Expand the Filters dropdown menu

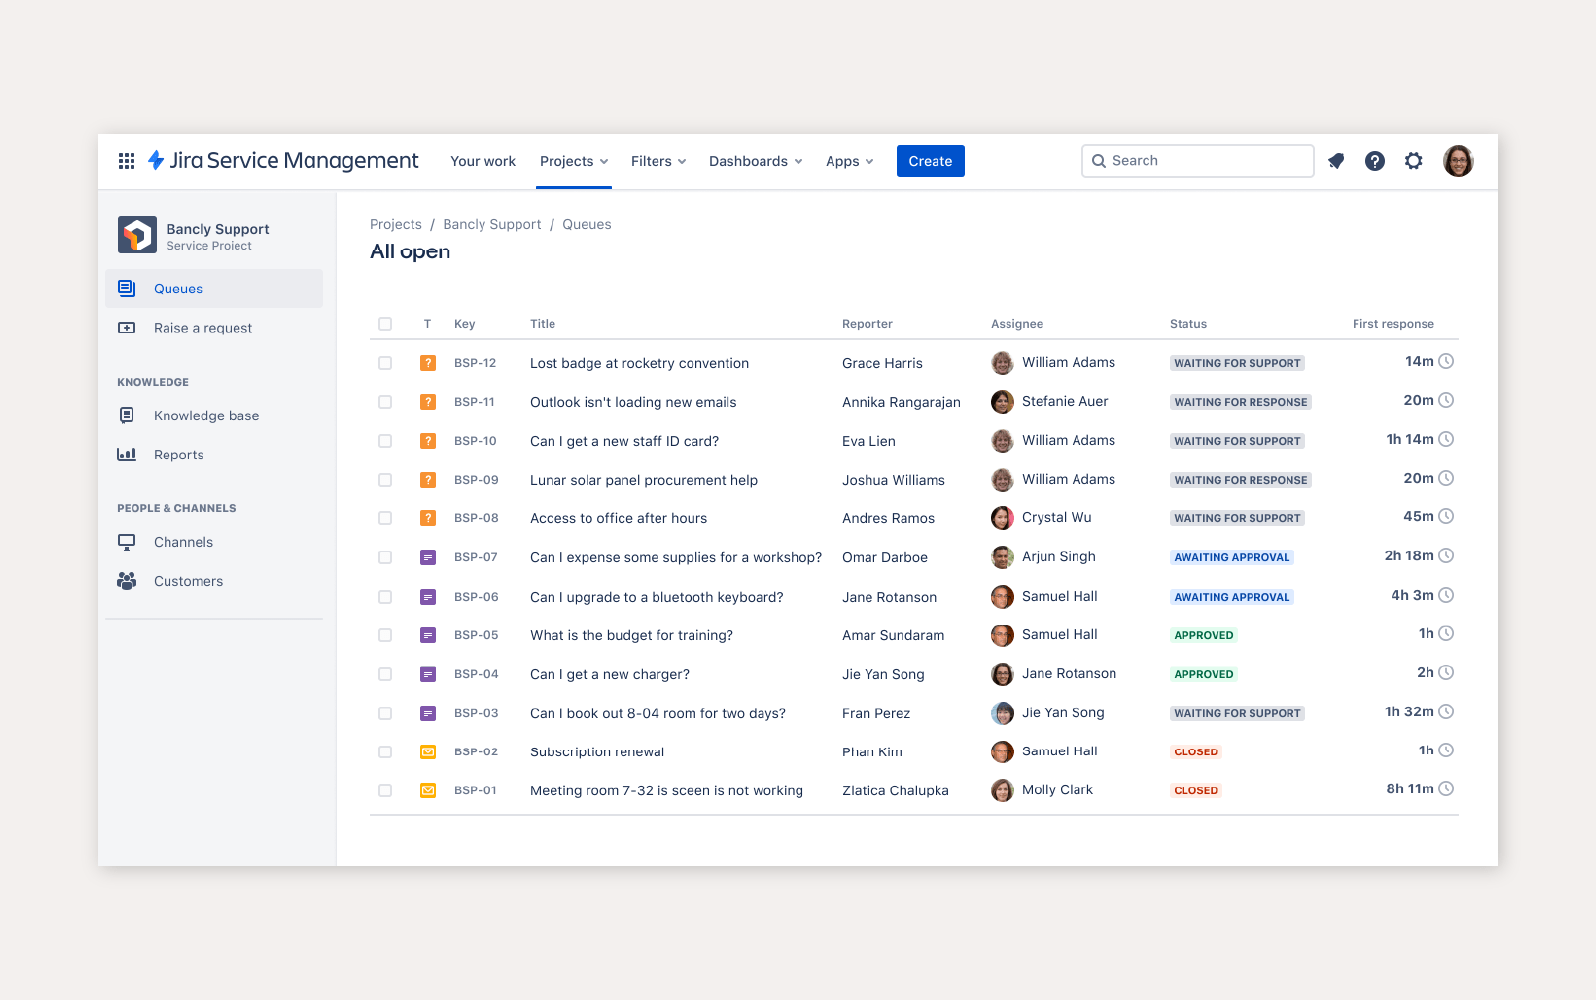click(x=658, y=161)
